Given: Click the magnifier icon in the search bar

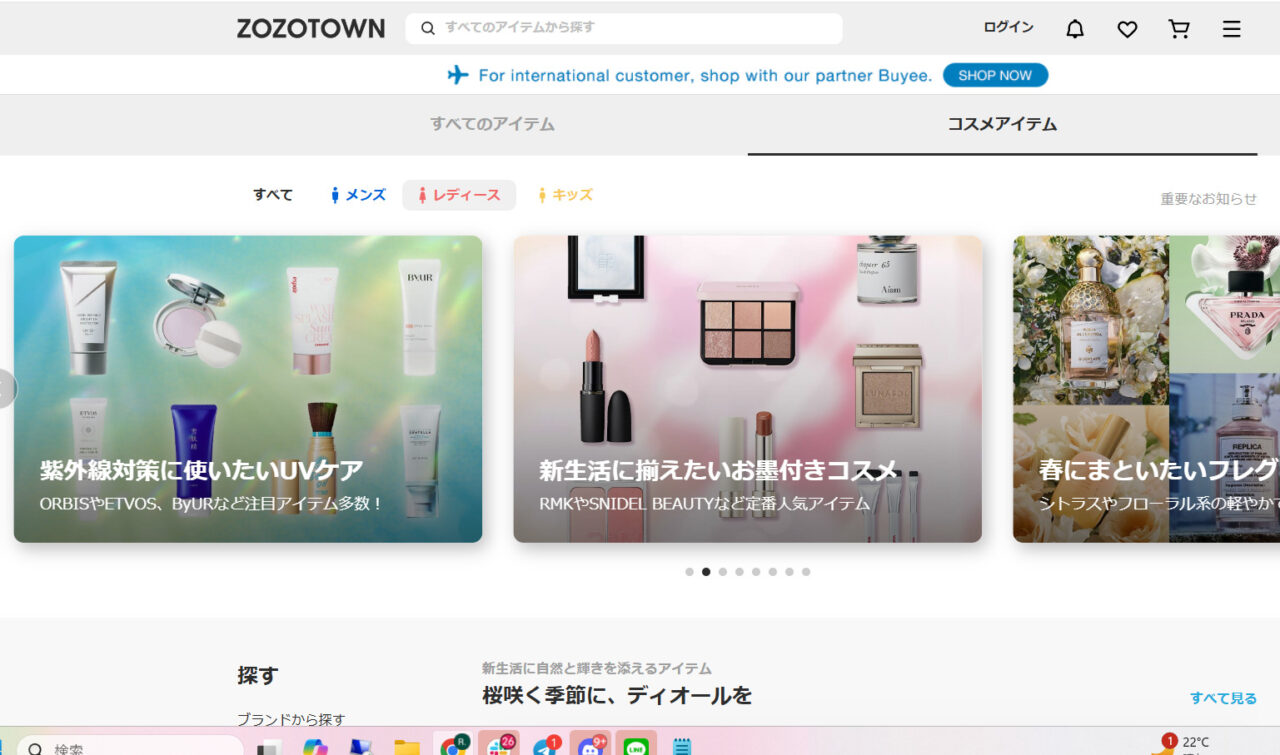Looking at the screenshot, I should 426,28.
